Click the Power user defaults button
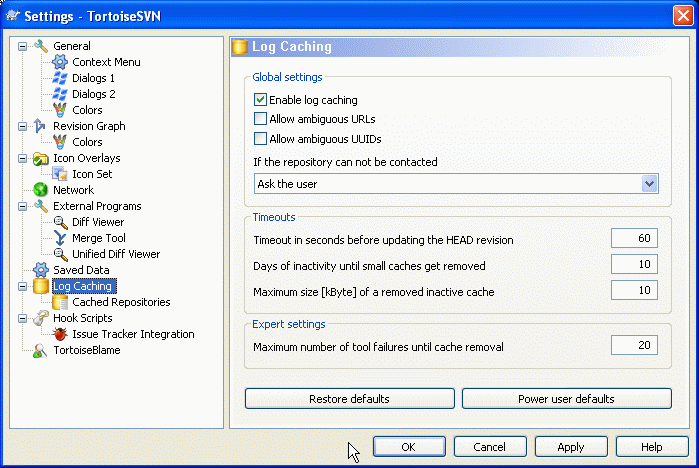Screen dimensions: 699x468 point(567,398)
